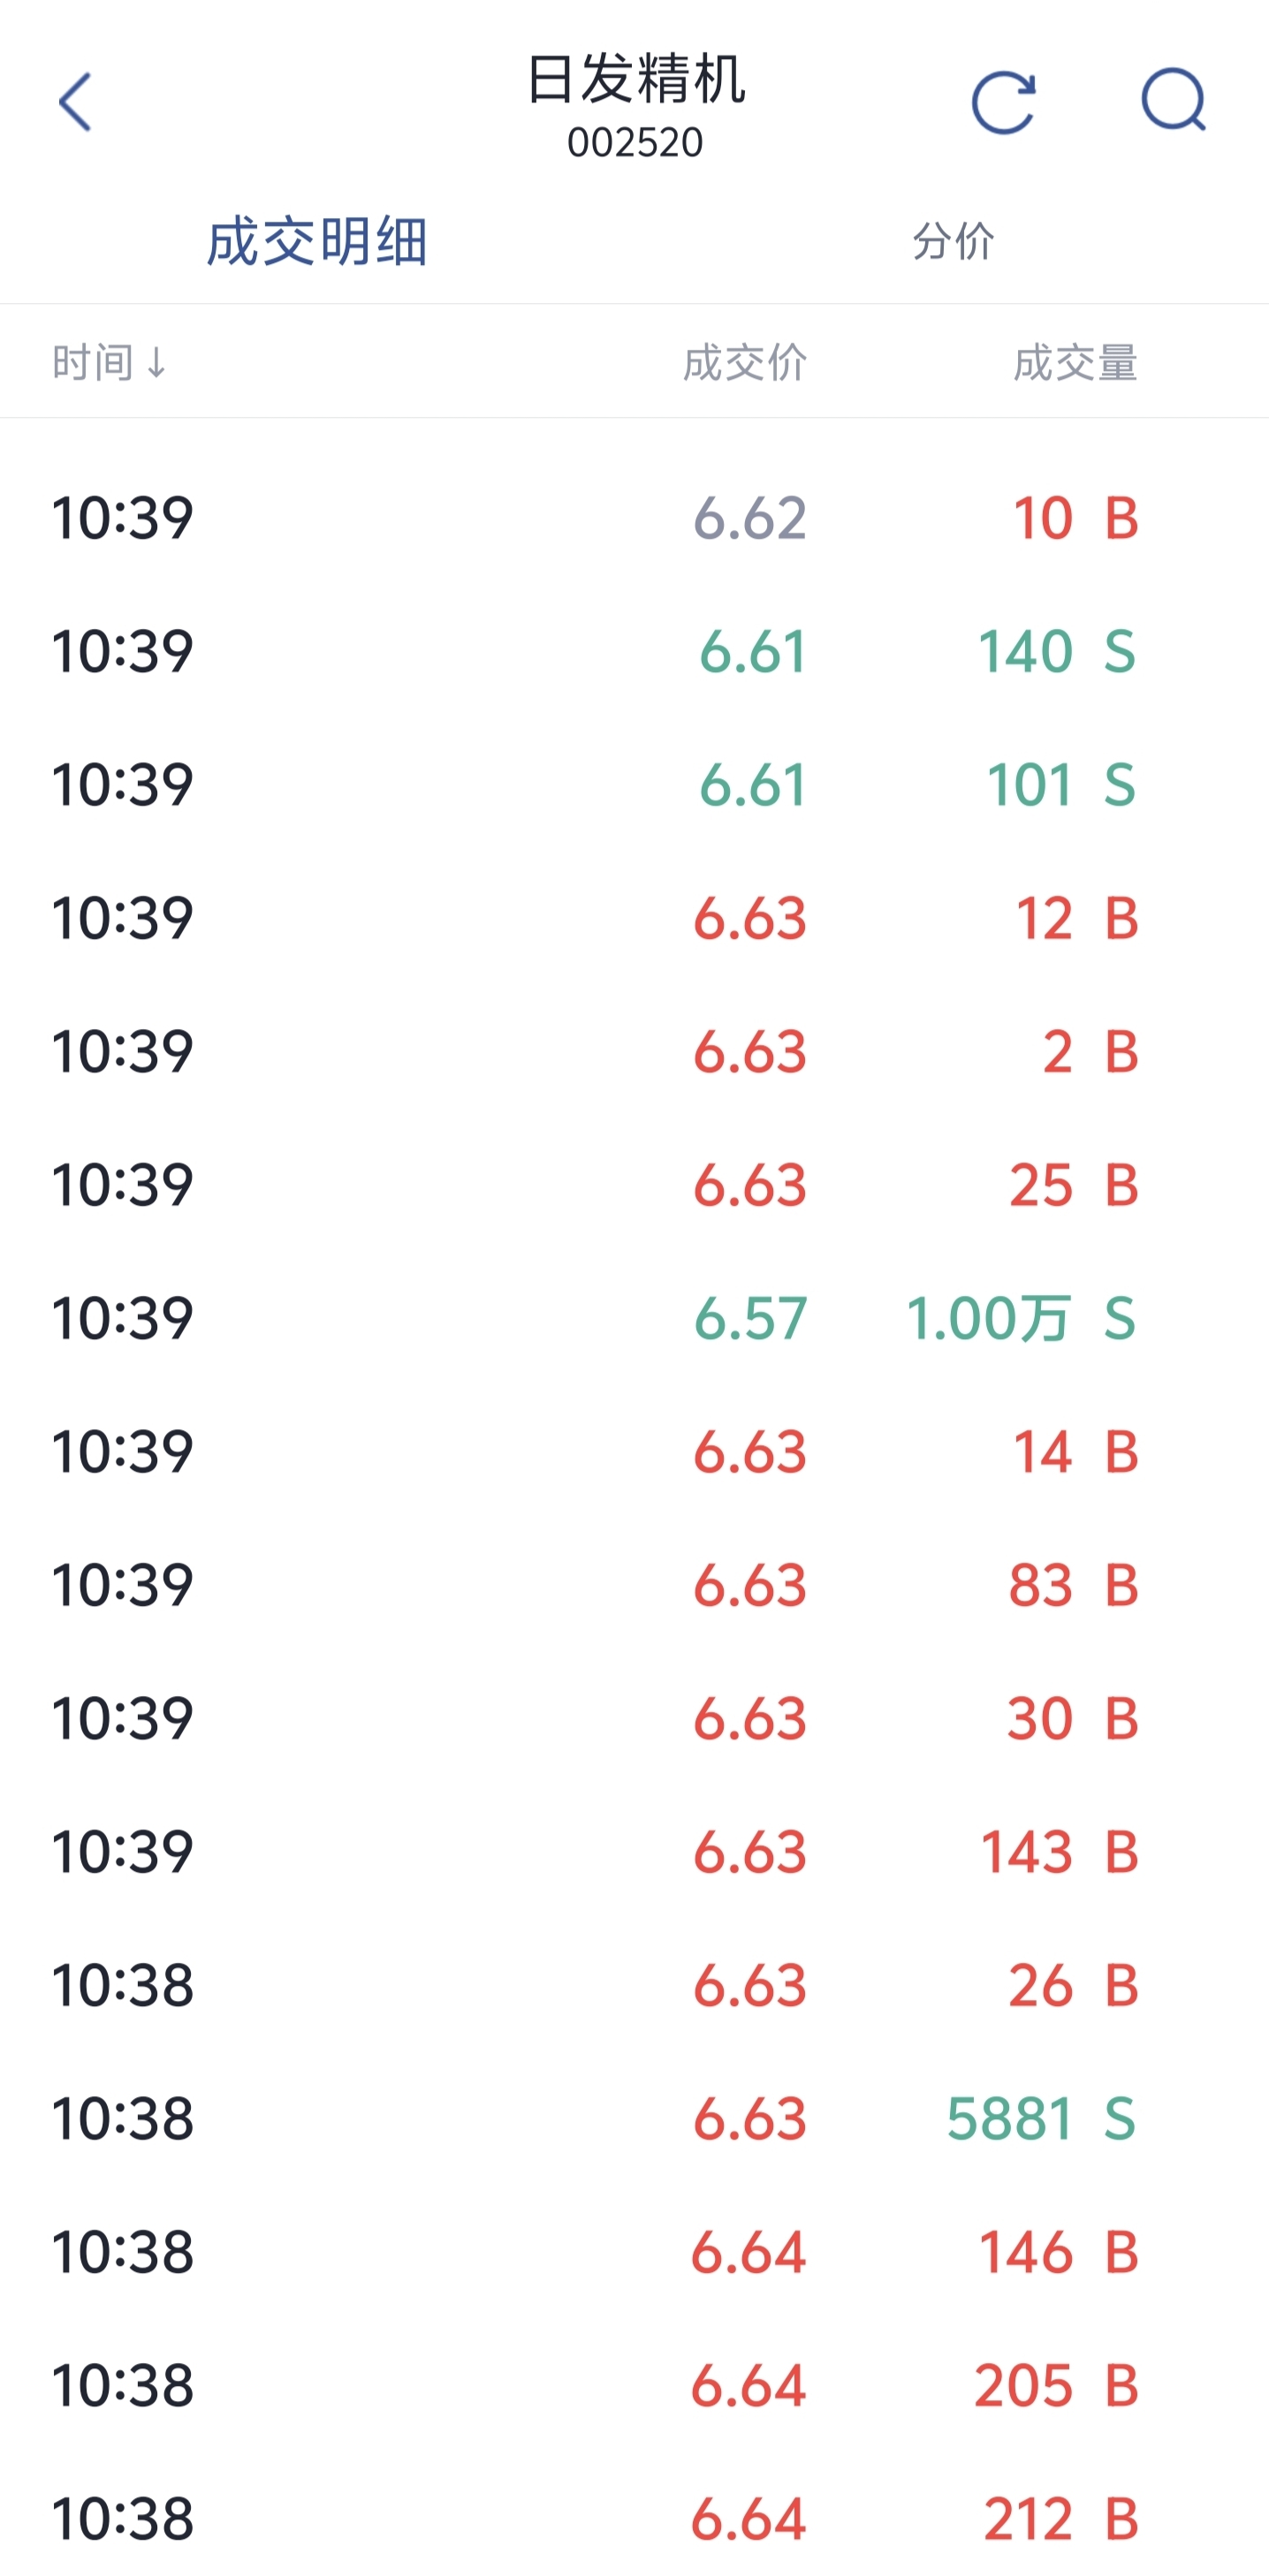Select the 205 B trade row

(x=634, y=2385)
